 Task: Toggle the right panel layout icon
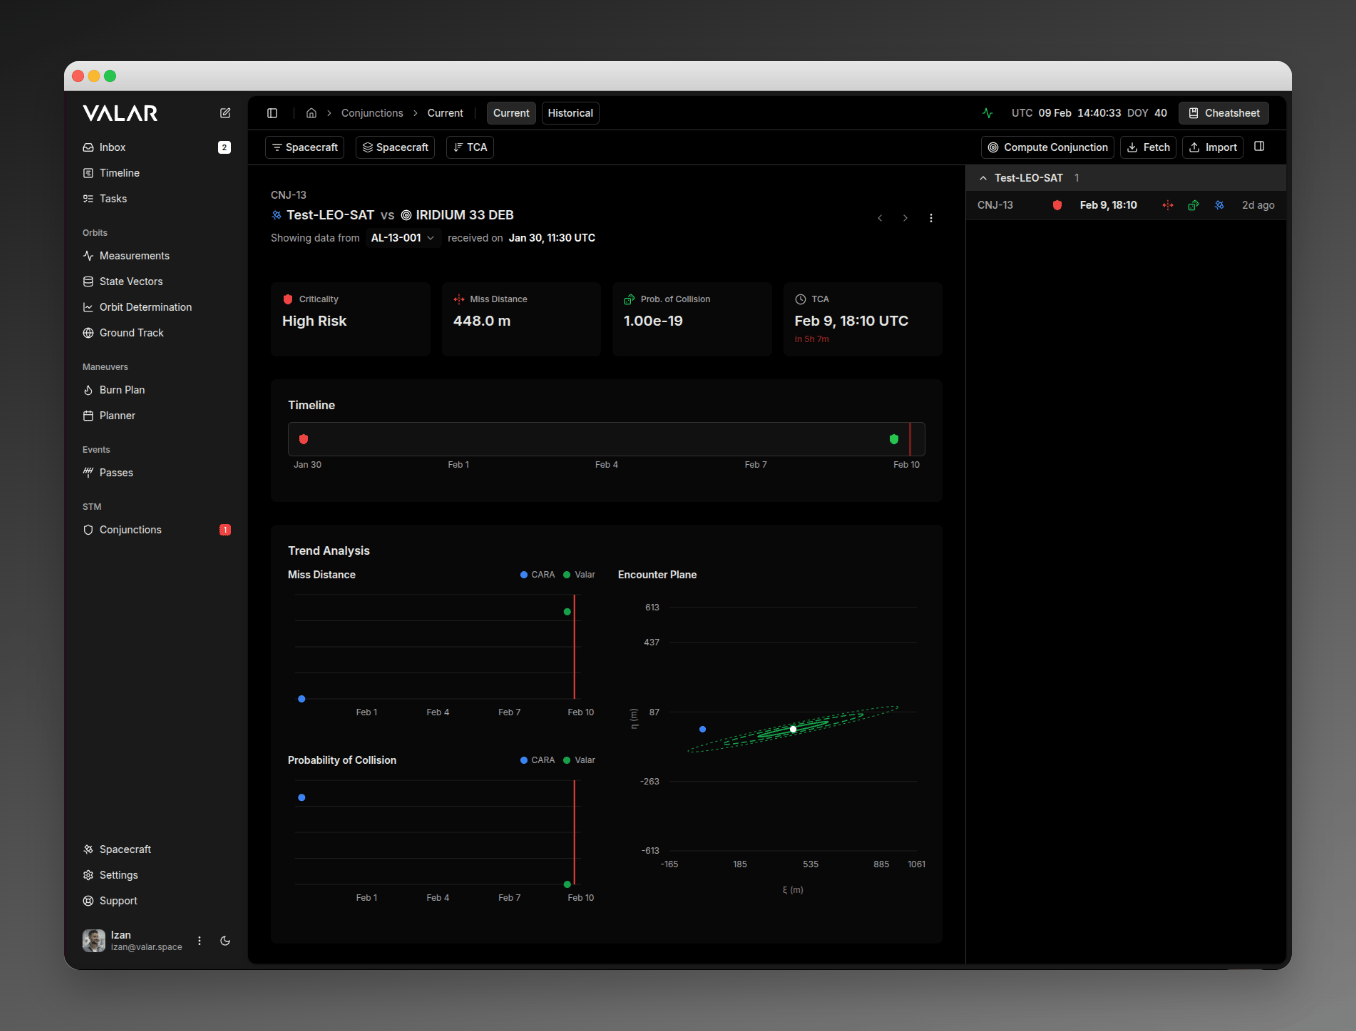pyautogui.click(x=1259, y=147)
